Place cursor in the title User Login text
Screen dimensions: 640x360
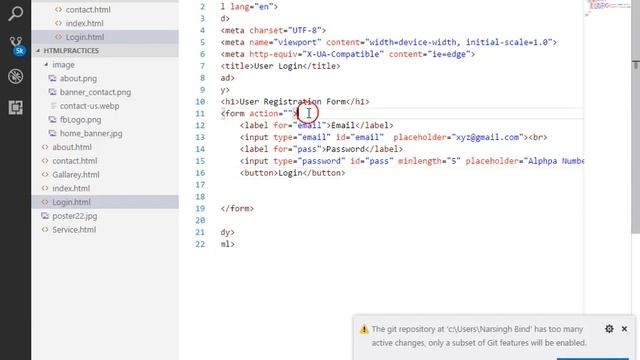coord(278,66)
